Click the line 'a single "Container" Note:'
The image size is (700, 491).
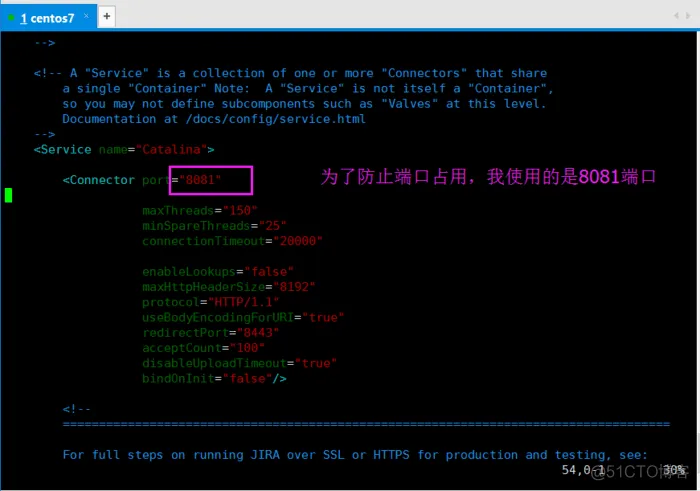click(308, 88)
